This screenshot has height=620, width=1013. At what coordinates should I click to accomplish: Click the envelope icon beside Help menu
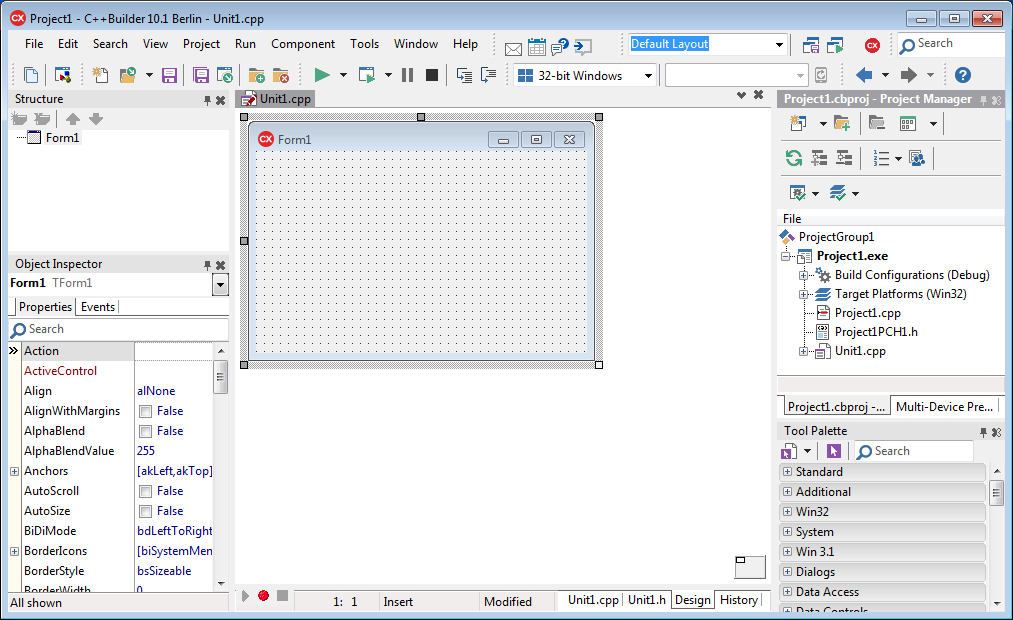click(x=513, y=48)
